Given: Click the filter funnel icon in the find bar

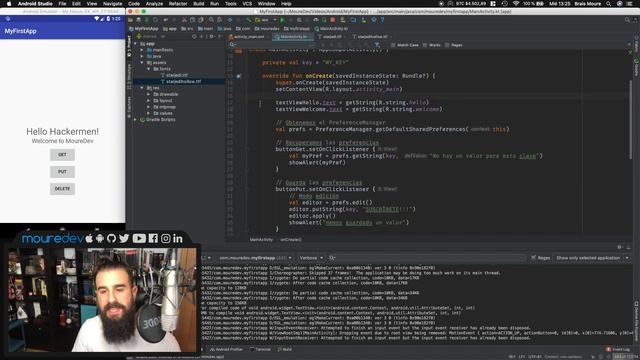Looking at the screenshot, I should click(377, 45).
